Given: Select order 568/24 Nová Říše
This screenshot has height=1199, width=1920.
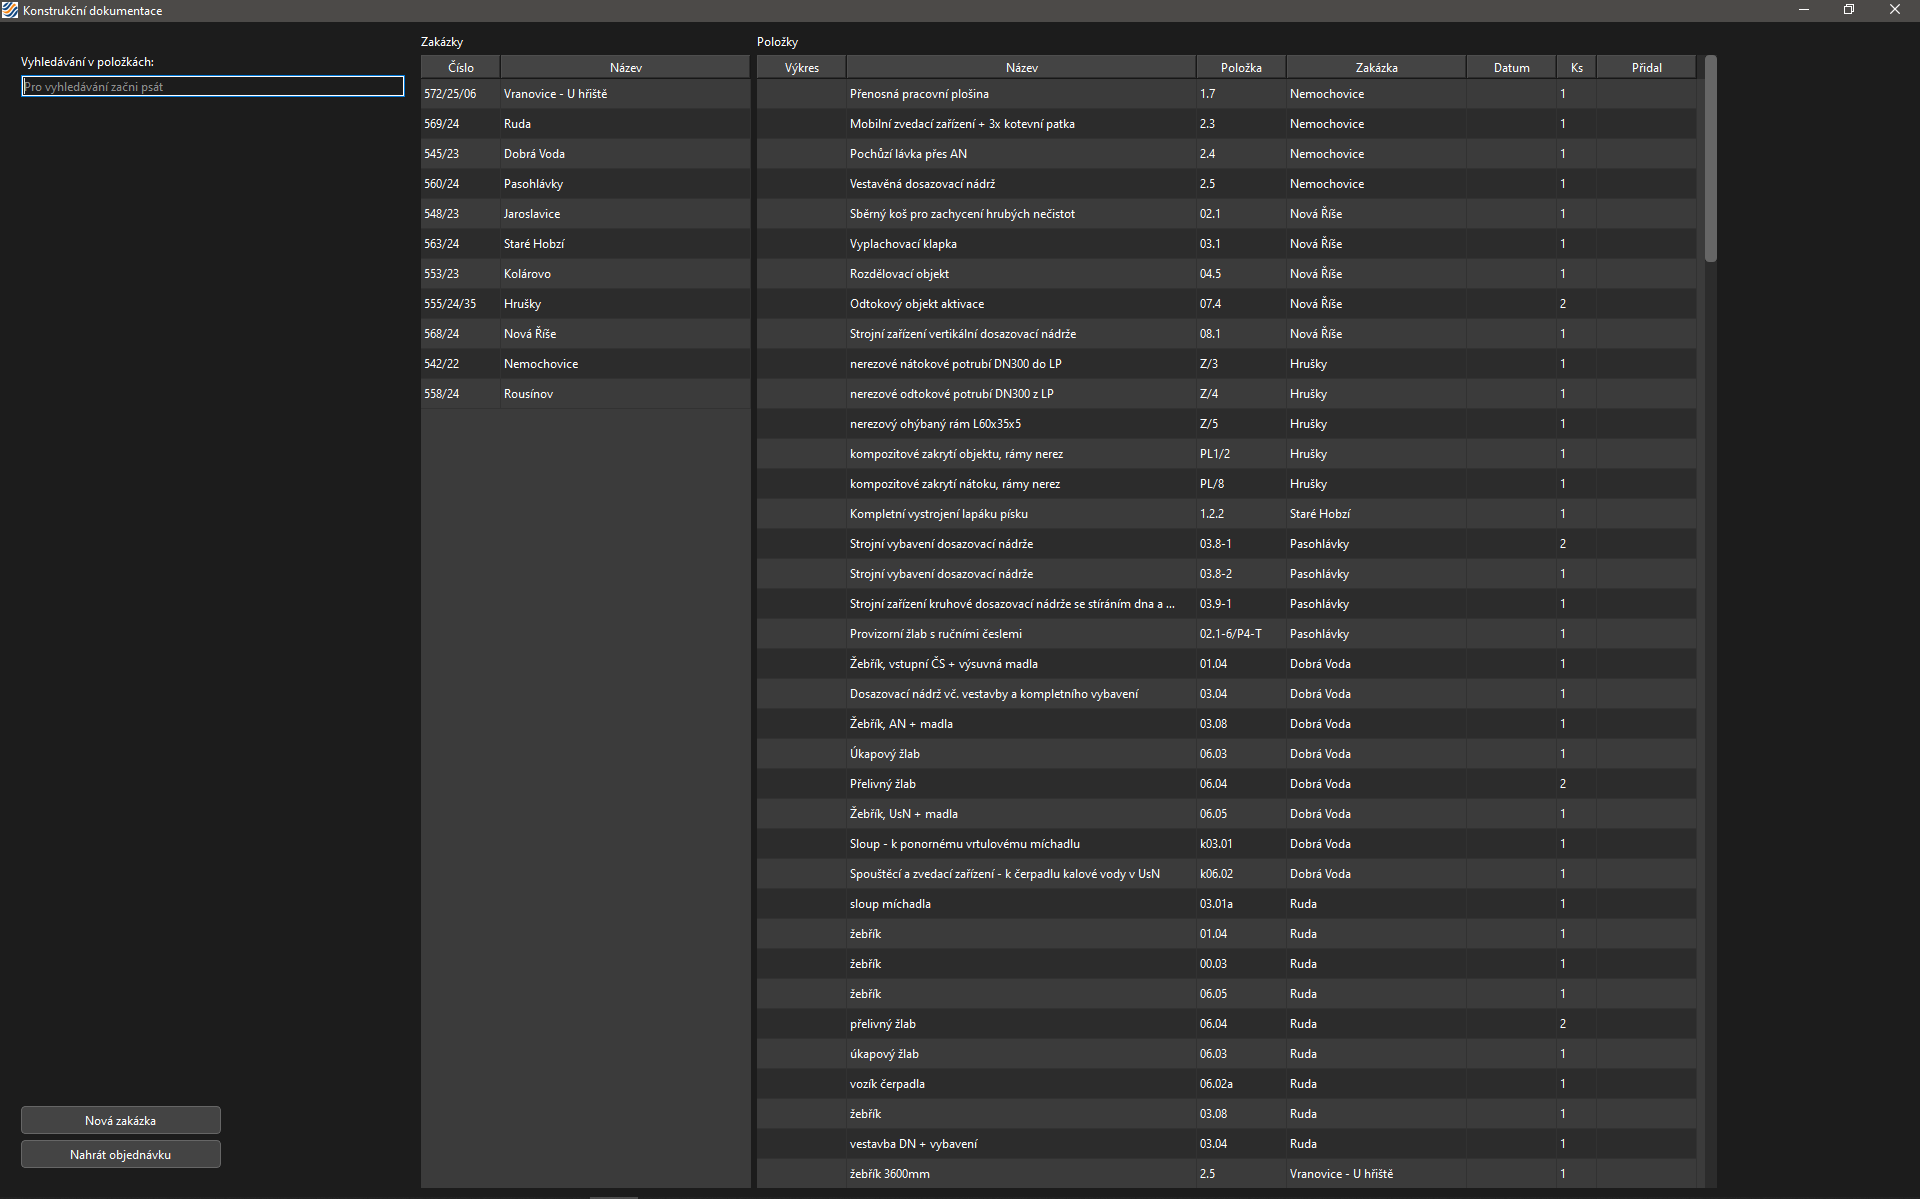Looking at the screenshot, I should click(x=585, y=333).
